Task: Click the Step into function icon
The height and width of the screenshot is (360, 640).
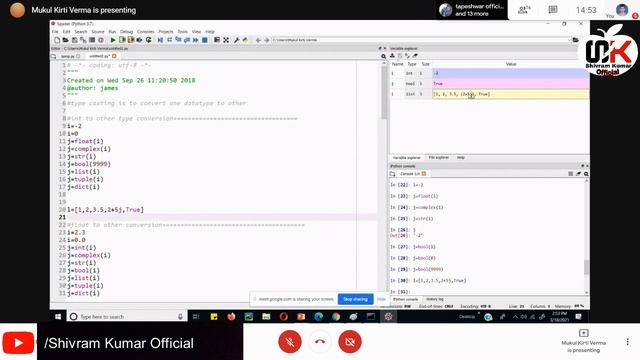Action: click(x=178, y=40)
